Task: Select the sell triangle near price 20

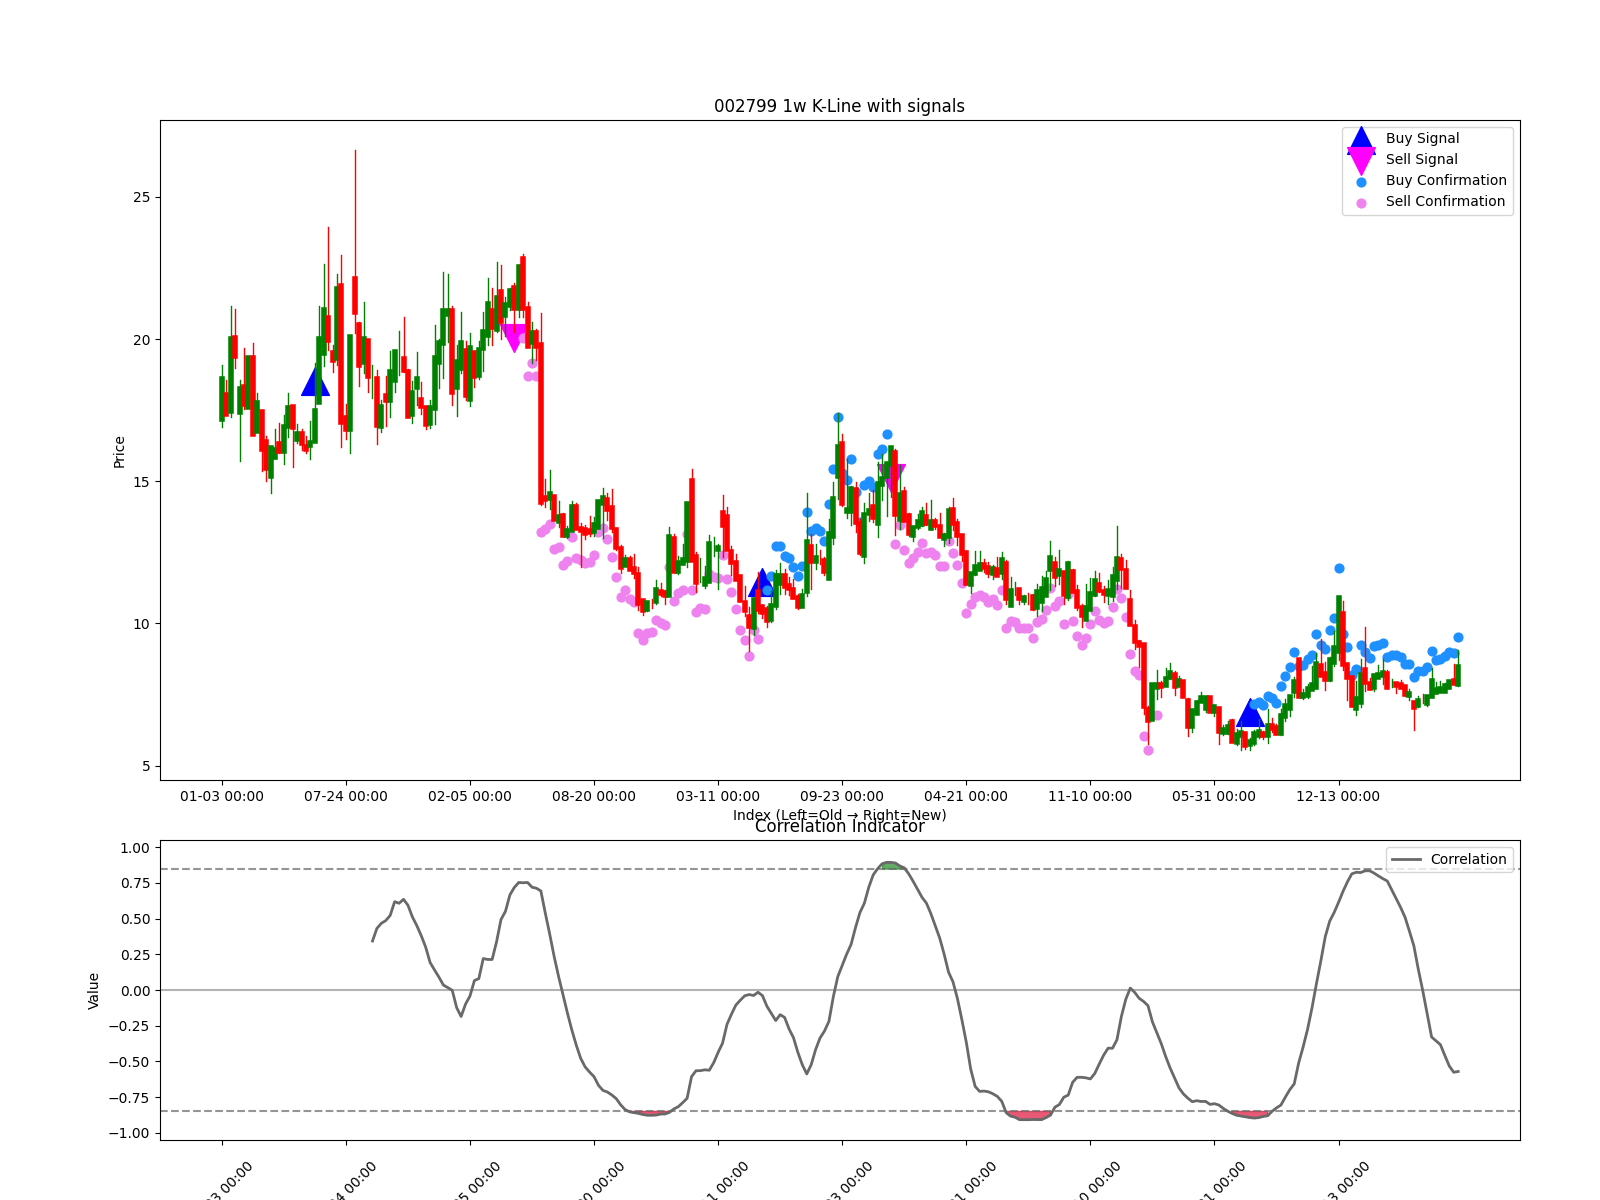Action: (x=514, y=338)
